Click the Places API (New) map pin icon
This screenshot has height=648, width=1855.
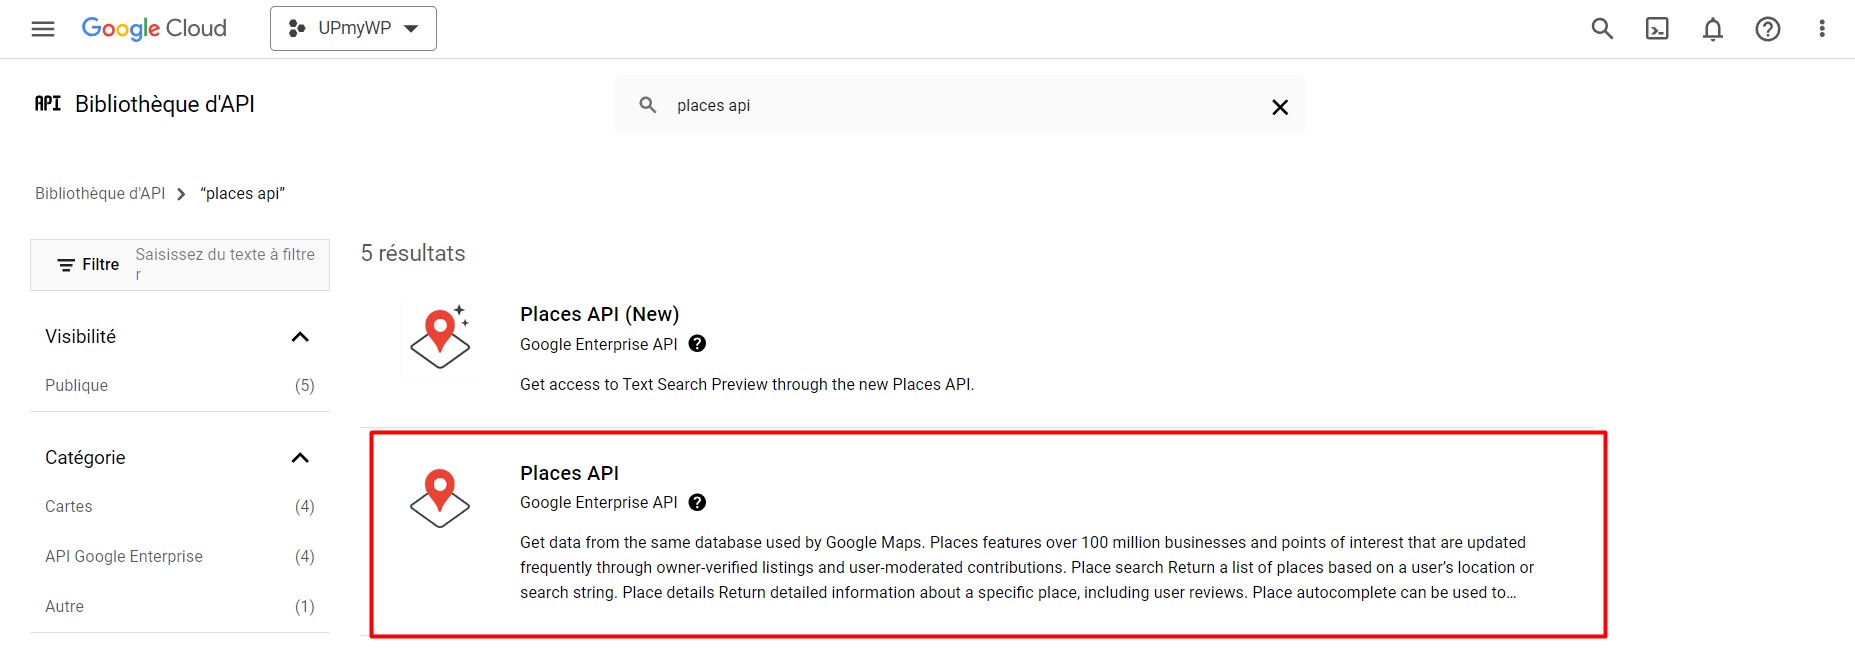[x=440, y=338]
